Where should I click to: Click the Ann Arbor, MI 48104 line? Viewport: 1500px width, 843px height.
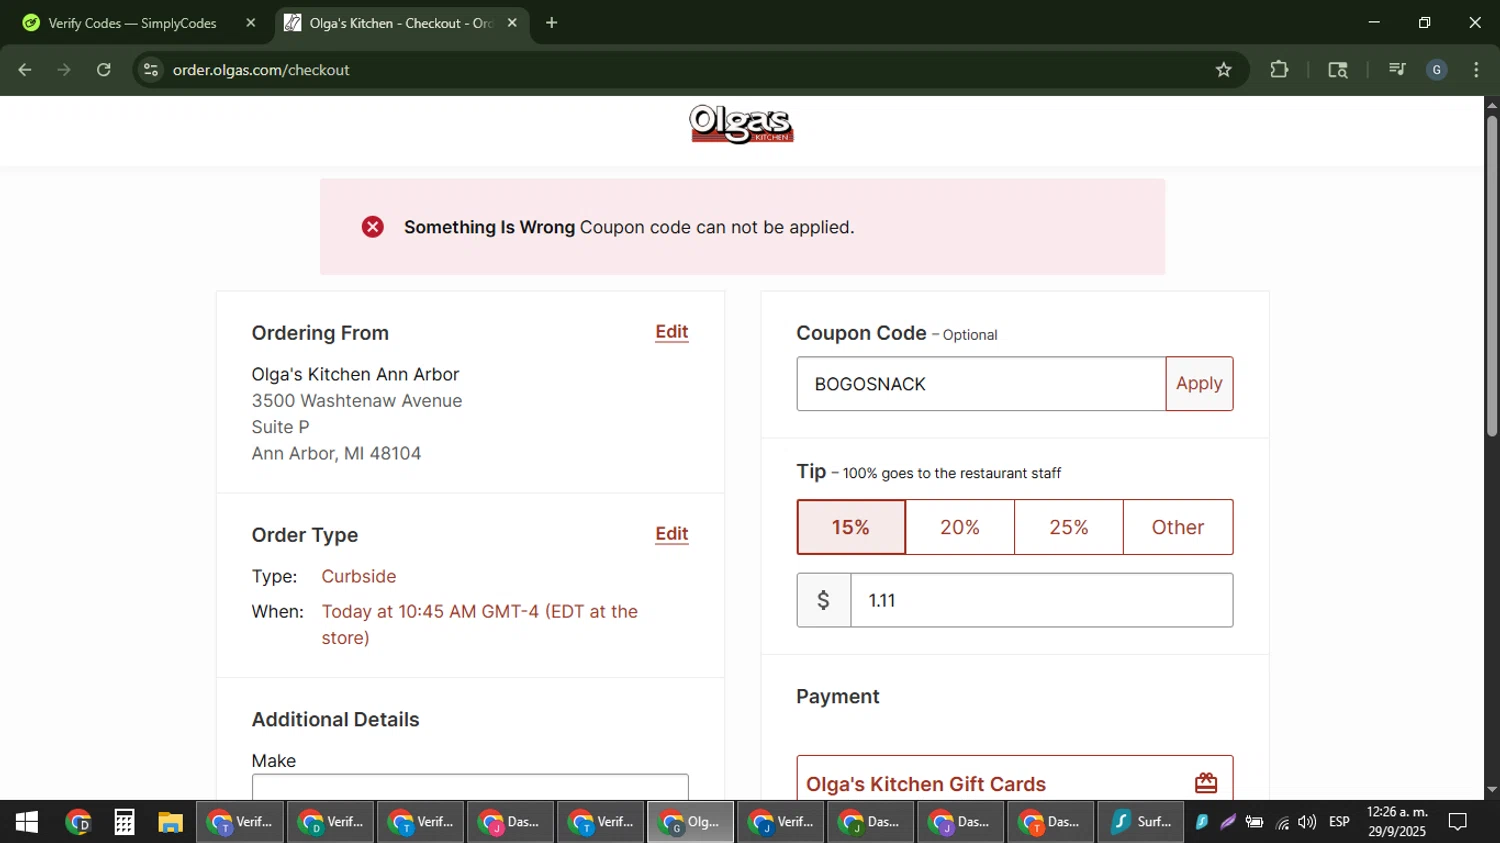[336, 453]
